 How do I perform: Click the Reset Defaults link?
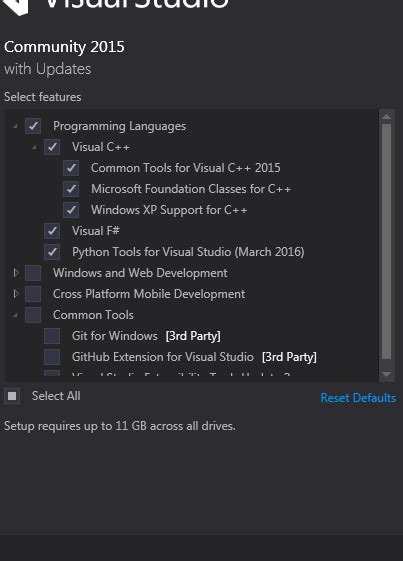(358, 398)
